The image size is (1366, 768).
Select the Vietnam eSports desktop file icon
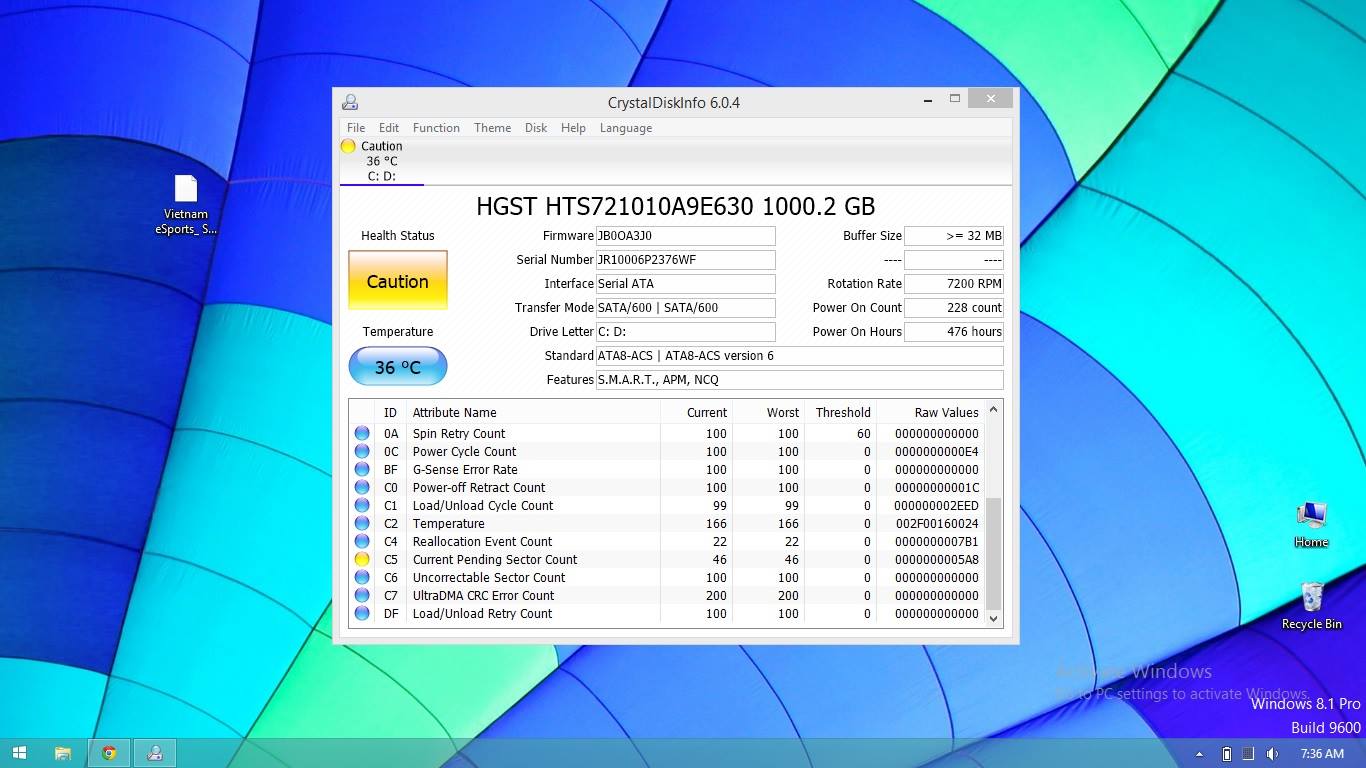coord(186,205)
